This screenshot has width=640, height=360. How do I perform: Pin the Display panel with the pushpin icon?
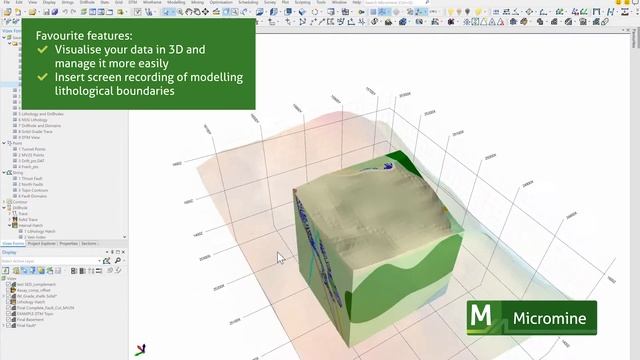[x=112, y=252]
